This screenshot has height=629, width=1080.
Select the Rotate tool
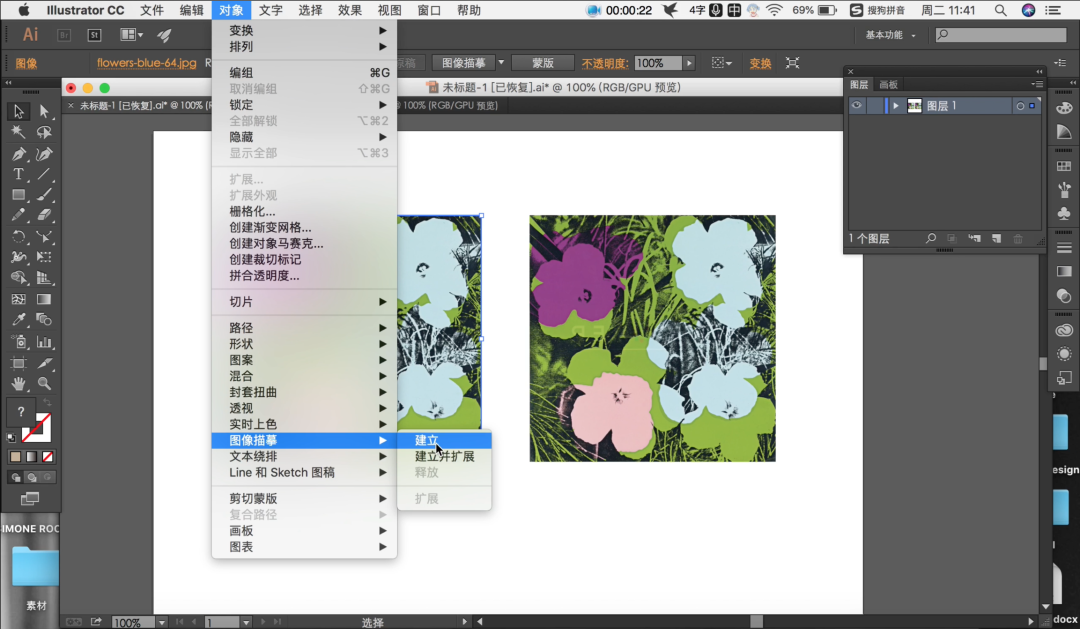(x=19, y=237)
